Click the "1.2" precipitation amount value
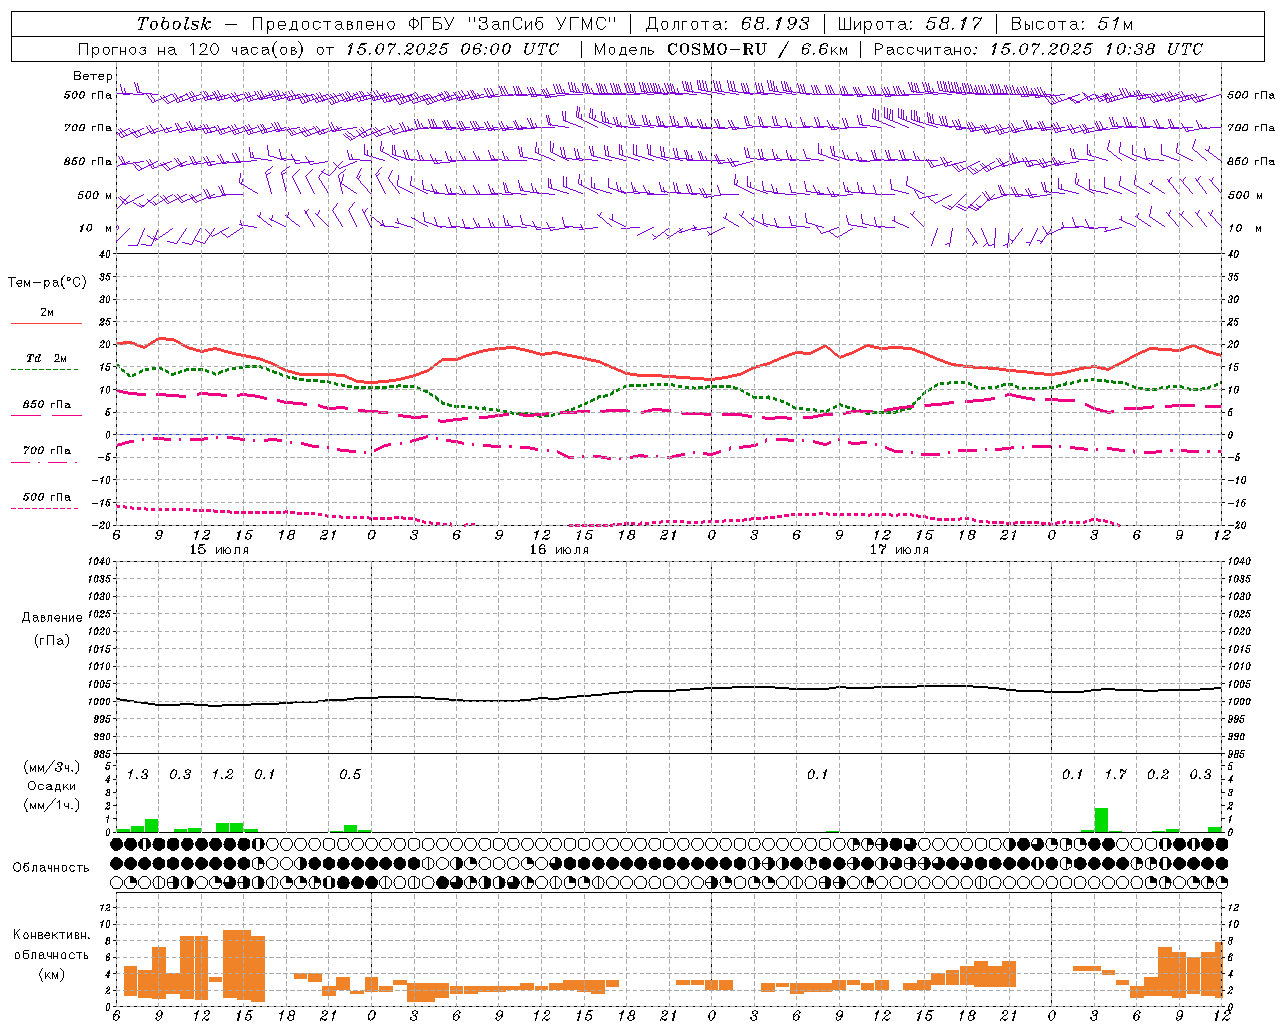 223,775
